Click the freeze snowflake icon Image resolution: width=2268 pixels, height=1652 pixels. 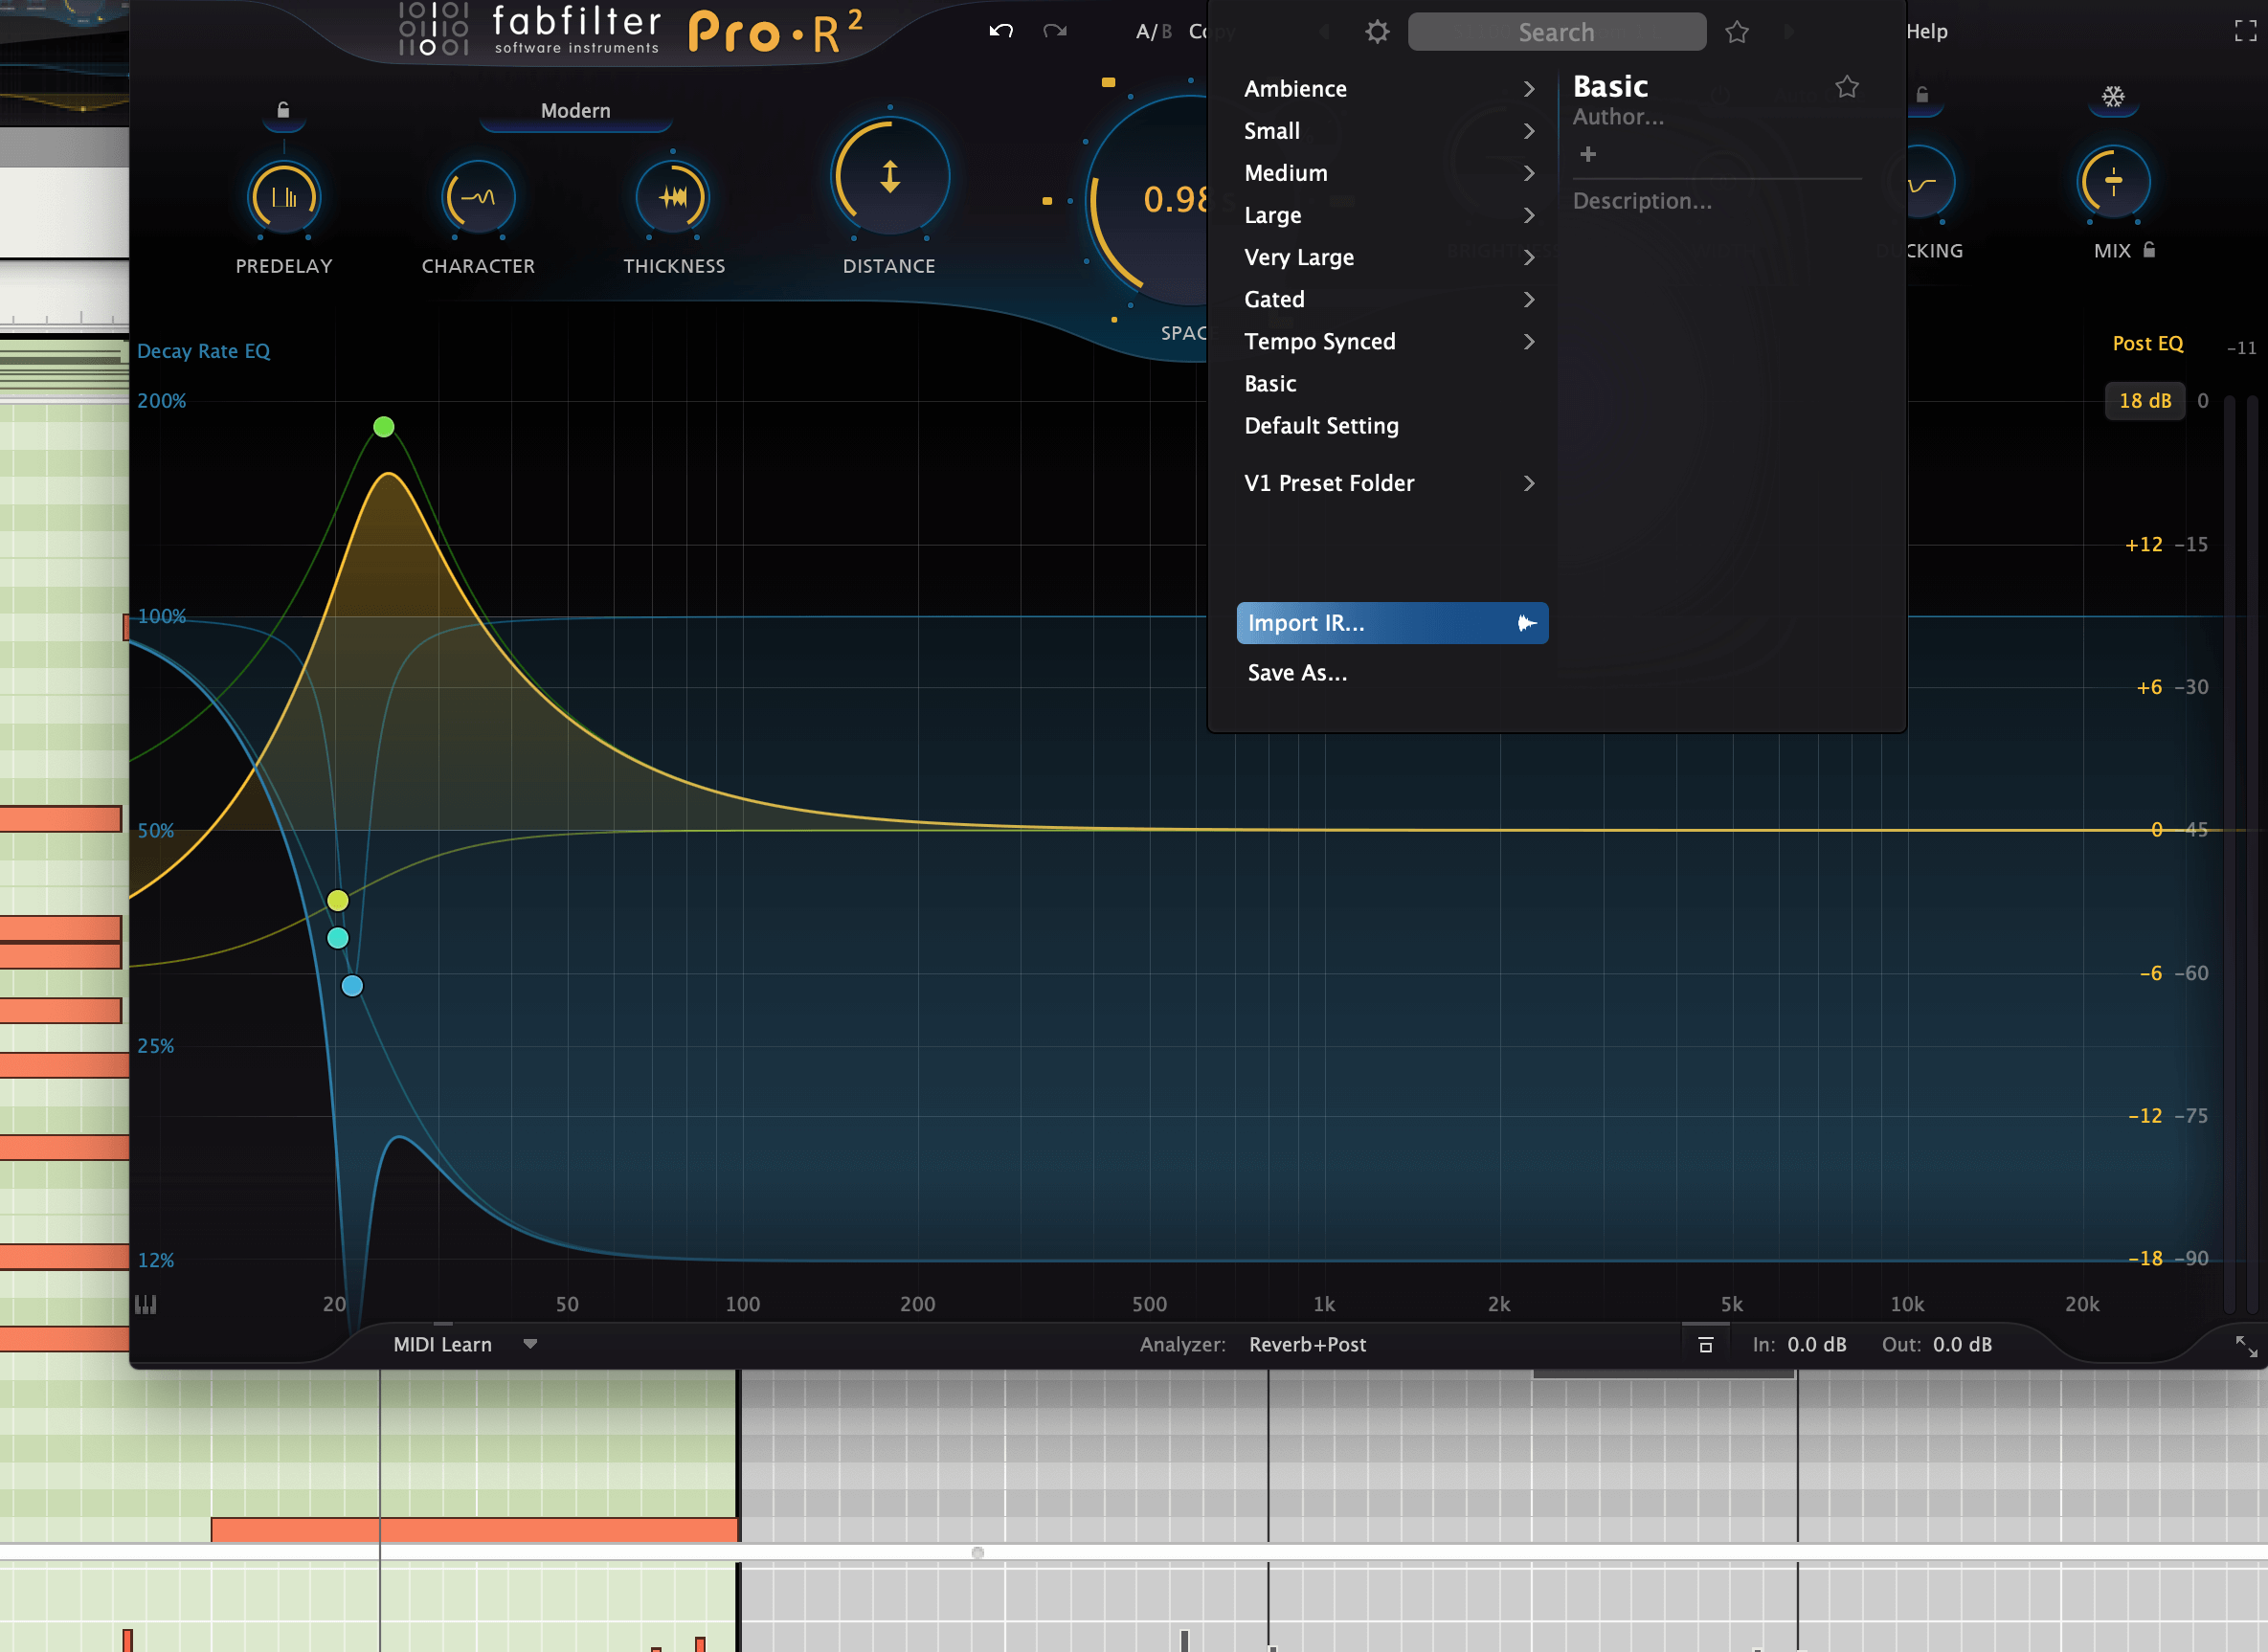pyautogui.click(x=2112, y=97)
